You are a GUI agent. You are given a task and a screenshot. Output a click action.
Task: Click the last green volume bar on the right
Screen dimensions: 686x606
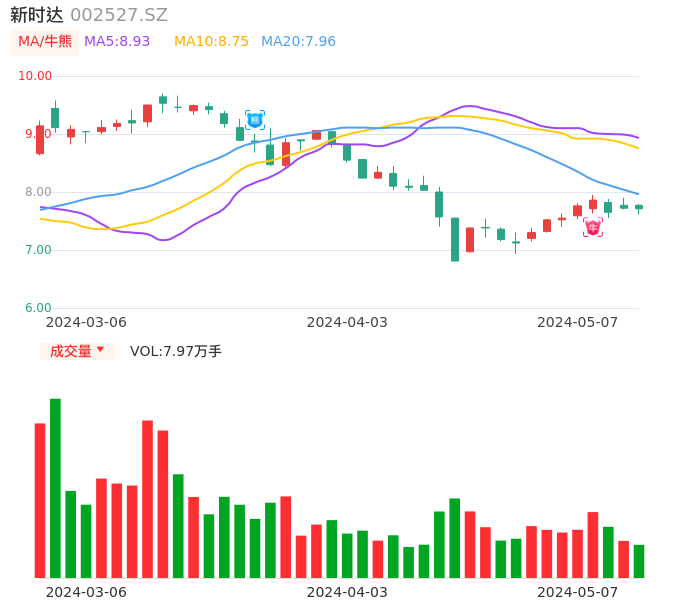(639, 561)
